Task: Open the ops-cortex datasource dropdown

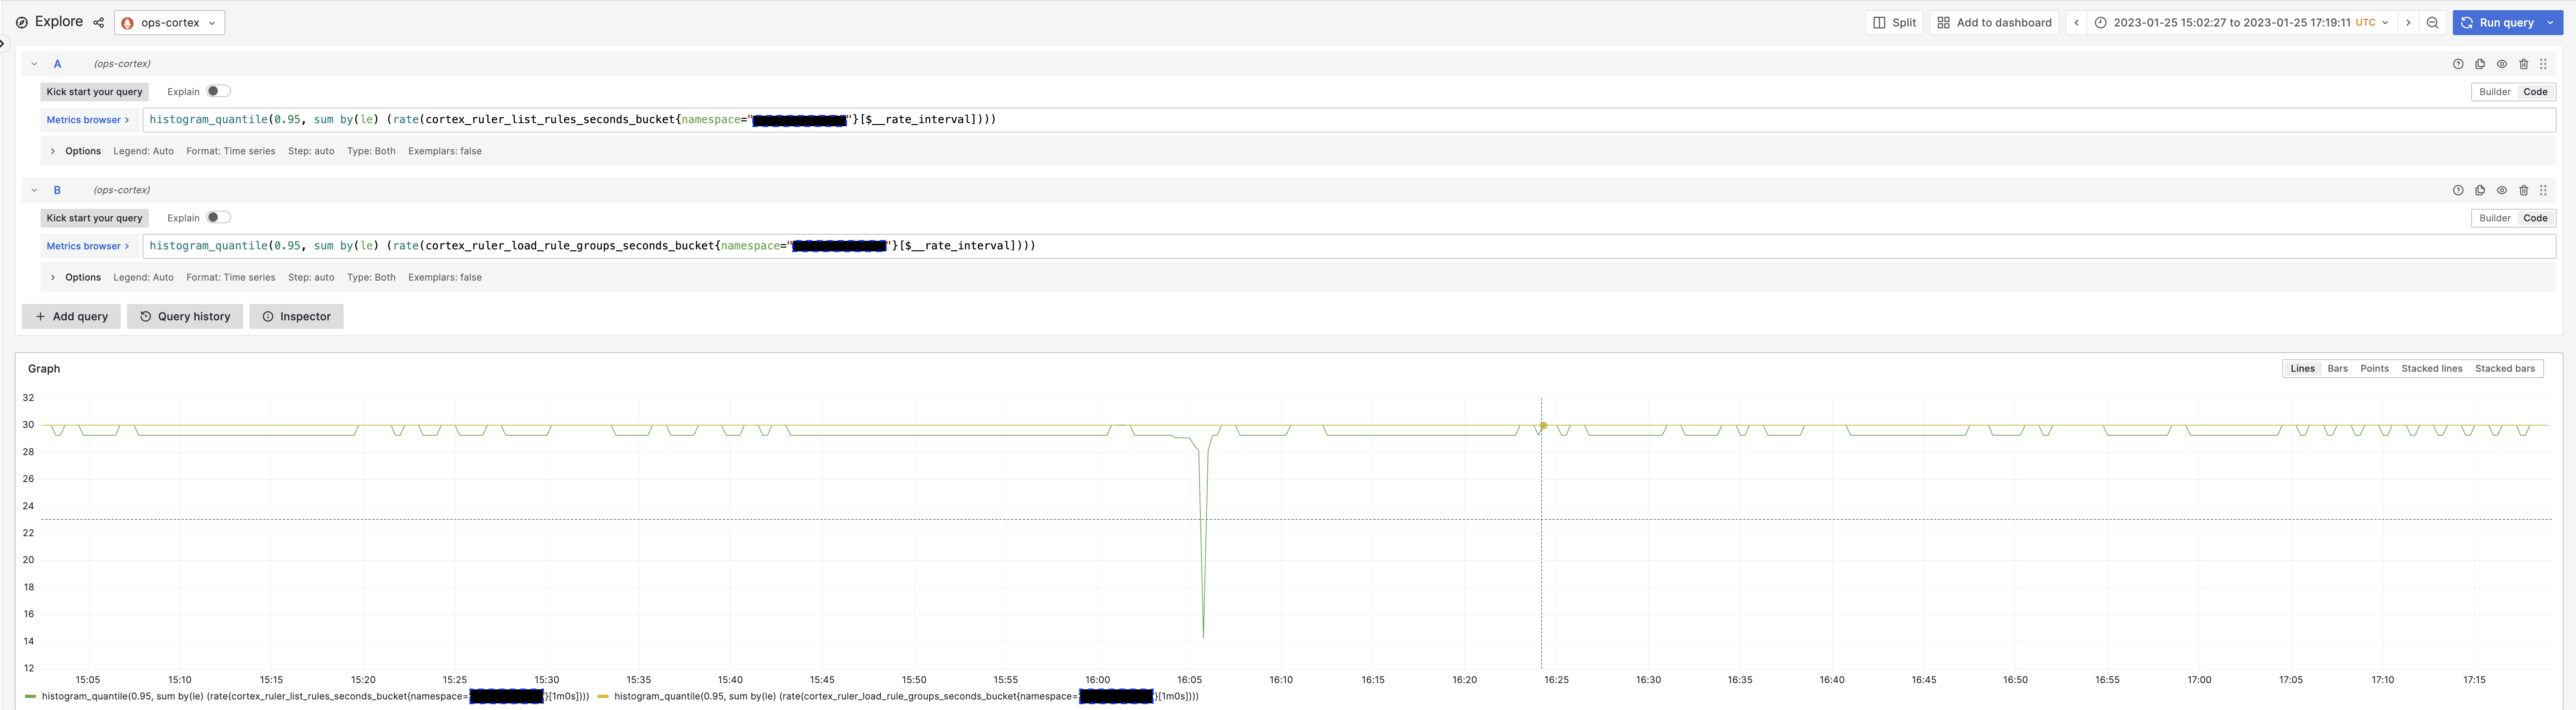Action: pyautogui.click(x=169, y=22)
